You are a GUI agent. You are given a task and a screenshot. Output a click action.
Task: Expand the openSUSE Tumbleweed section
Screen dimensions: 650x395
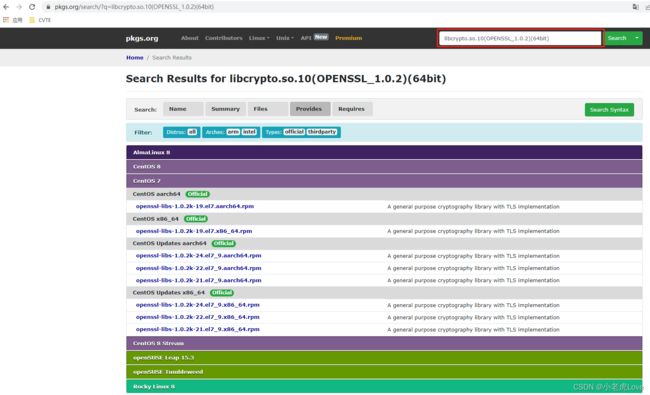[384, 372]
